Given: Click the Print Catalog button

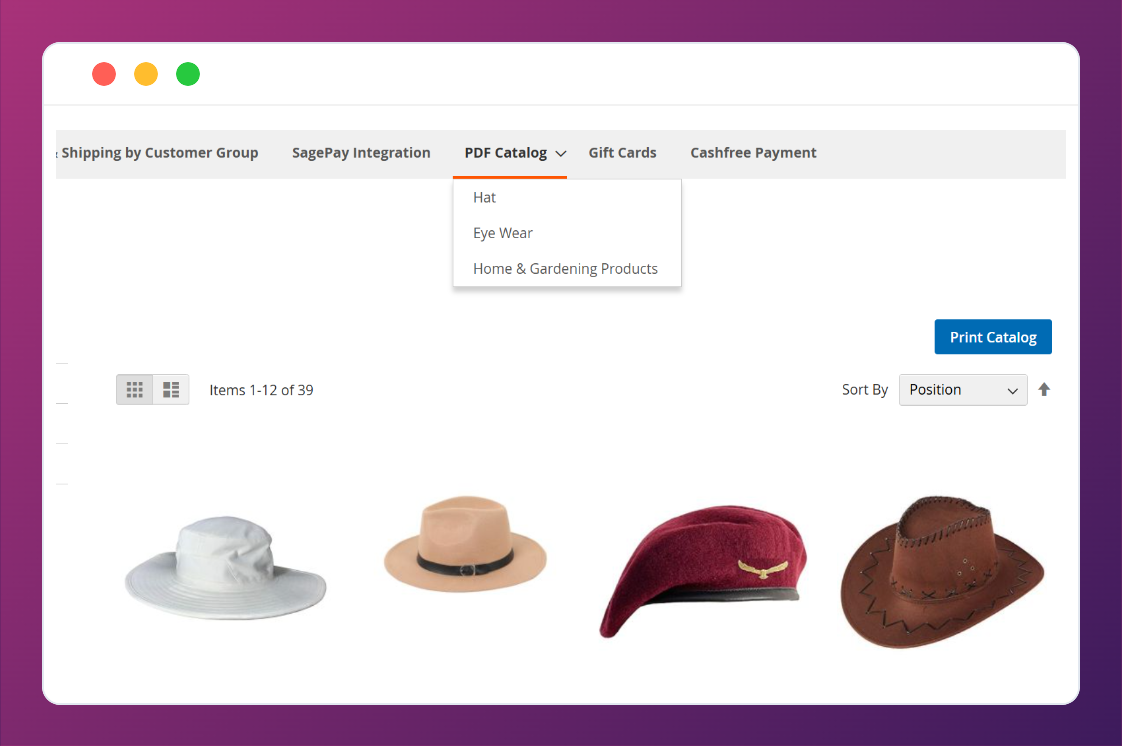Looking at the screenshot, I should coord(993,337).
